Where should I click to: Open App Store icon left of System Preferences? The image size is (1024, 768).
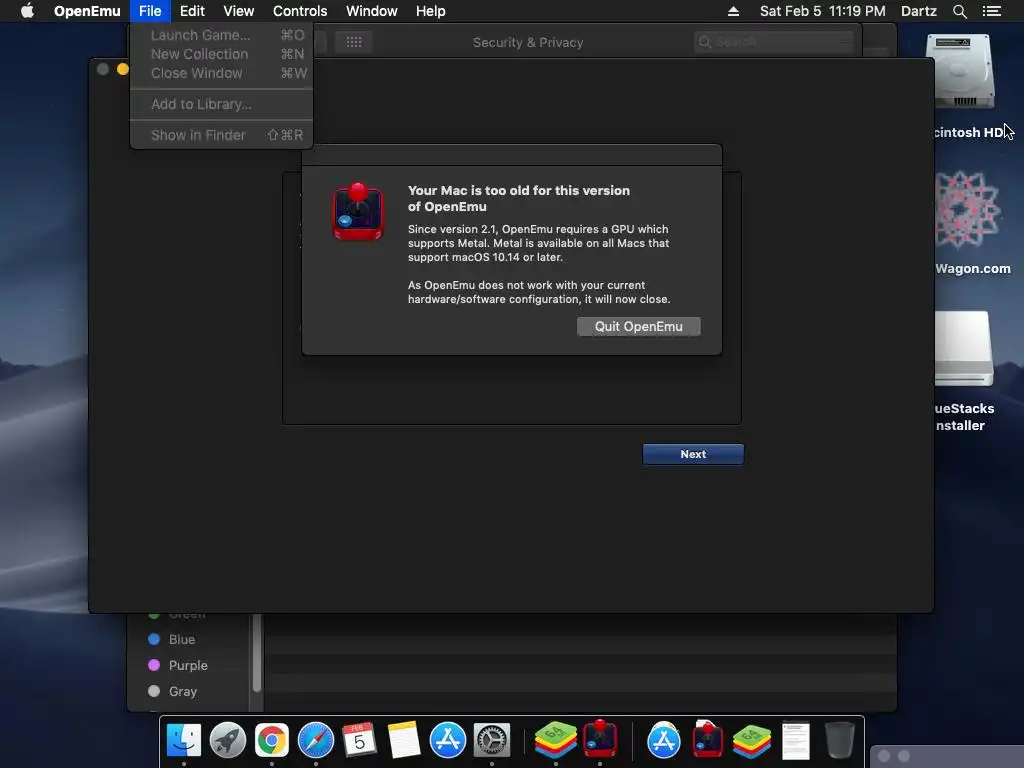point(447,741)
